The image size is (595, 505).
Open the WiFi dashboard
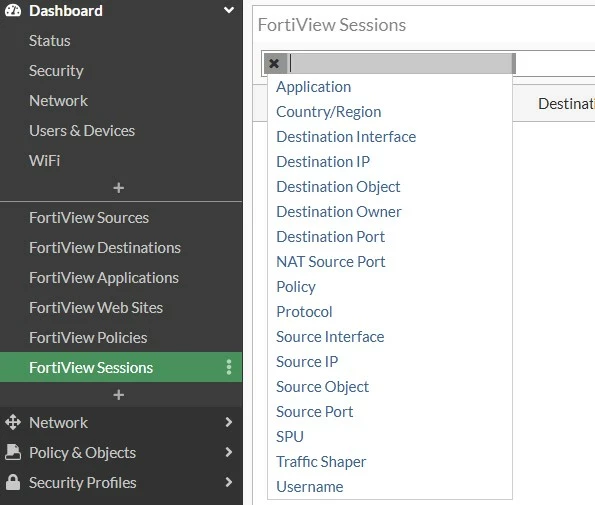point(44,160)
